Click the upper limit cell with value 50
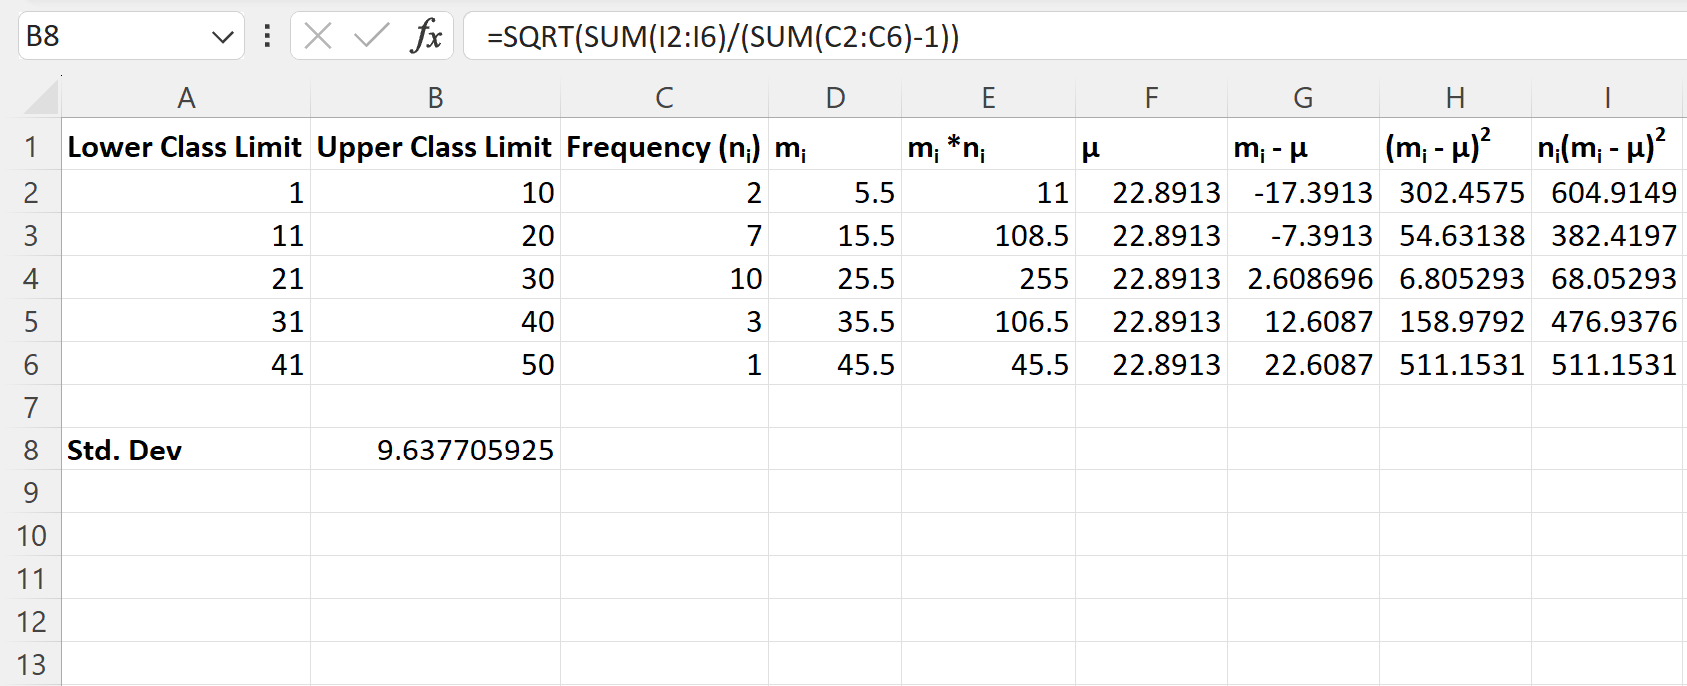Viewport: 1687px width, 686px height. [x=435, y=364]
